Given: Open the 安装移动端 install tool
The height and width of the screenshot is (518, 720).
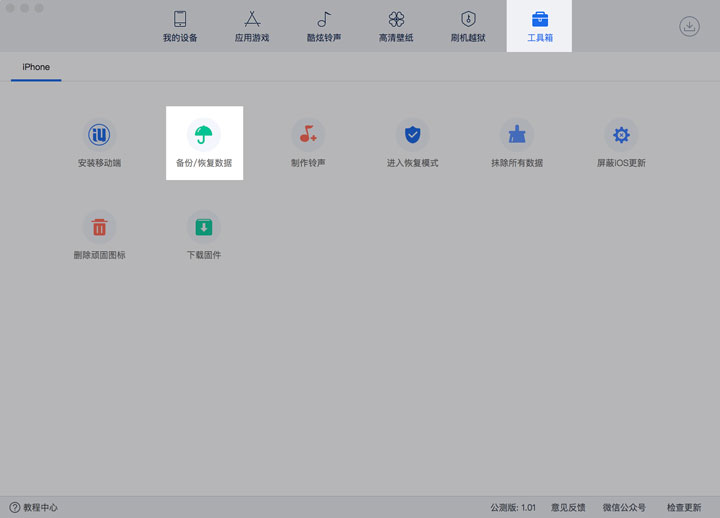Looking at the screenshot, I should pos(99,136).
